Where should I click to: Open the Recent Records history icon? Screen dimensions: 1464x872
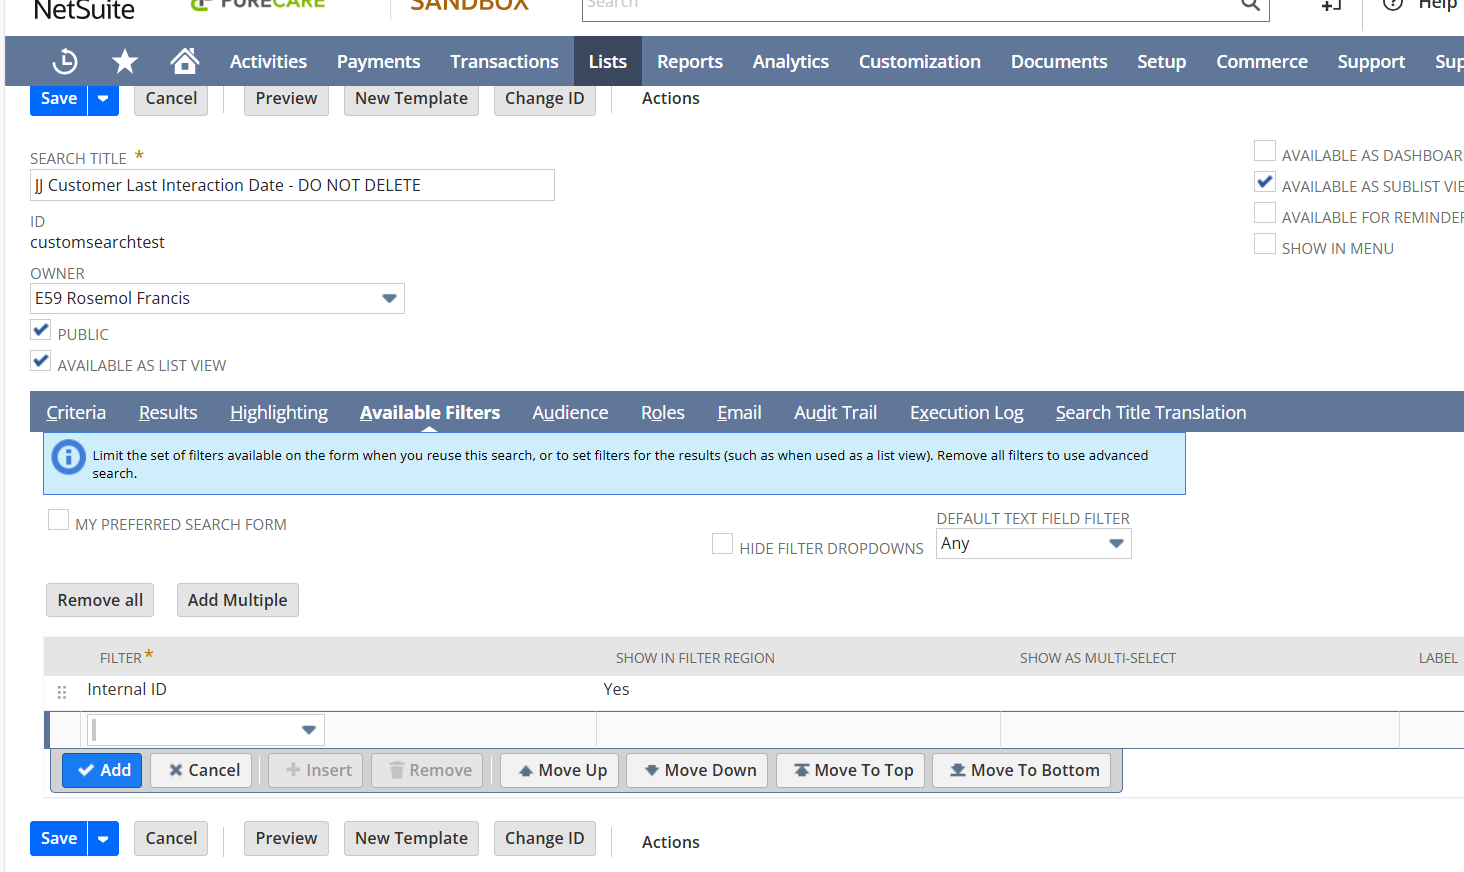[x=65, y=62]
